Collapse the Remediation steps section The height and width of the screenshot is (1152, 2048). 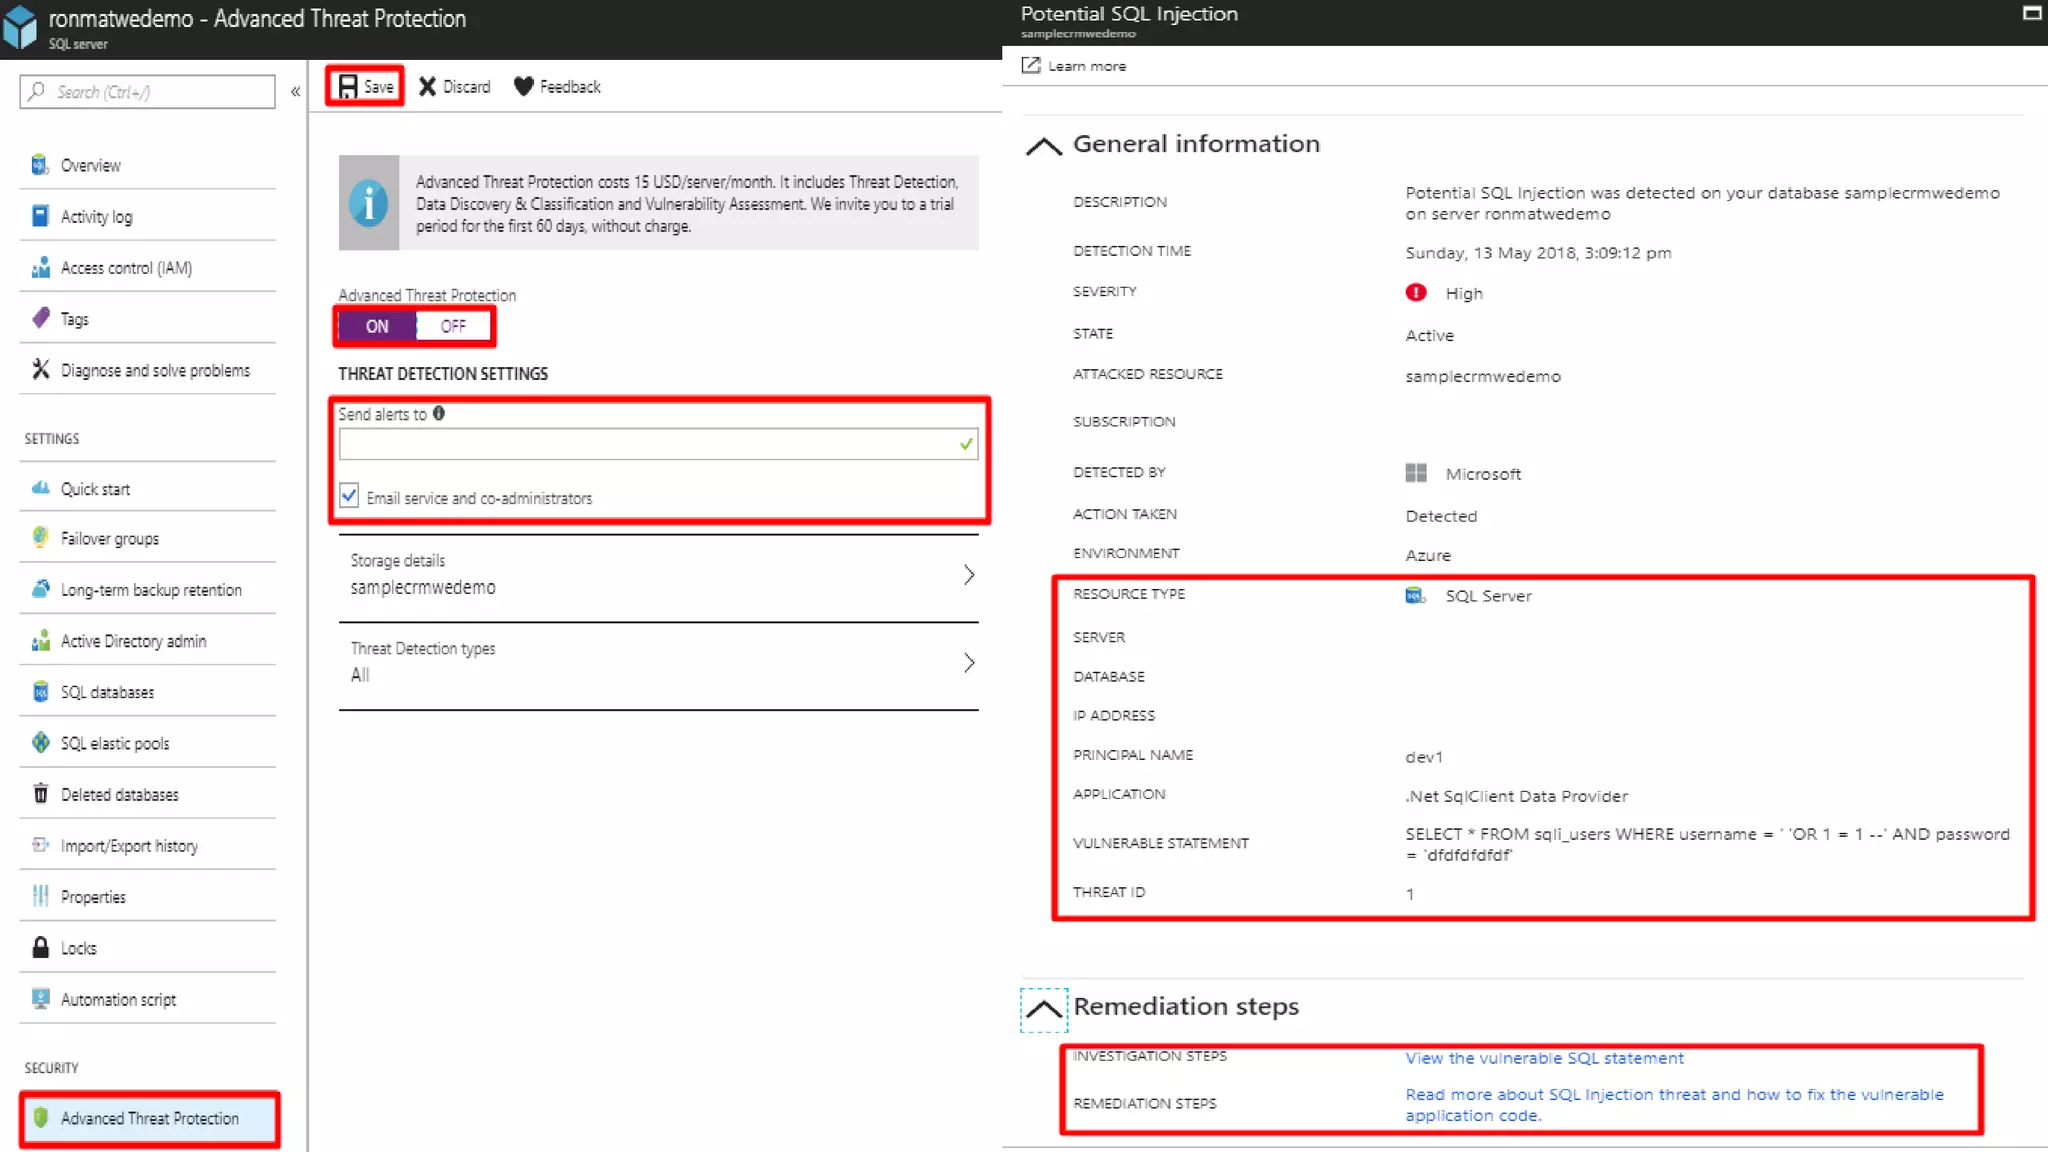1043,1008
